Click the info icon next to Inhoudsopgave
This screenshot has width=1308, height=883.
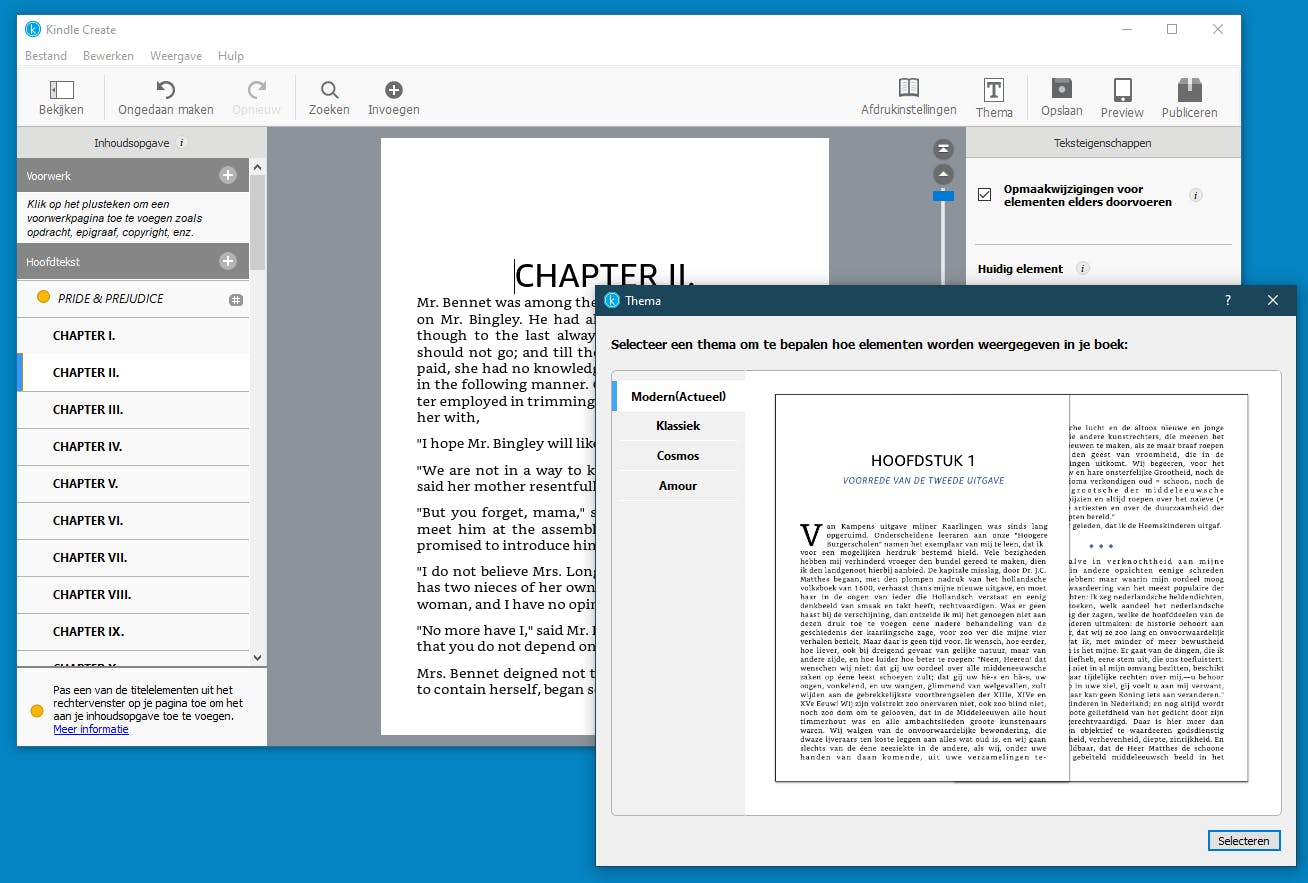(182, 142)
